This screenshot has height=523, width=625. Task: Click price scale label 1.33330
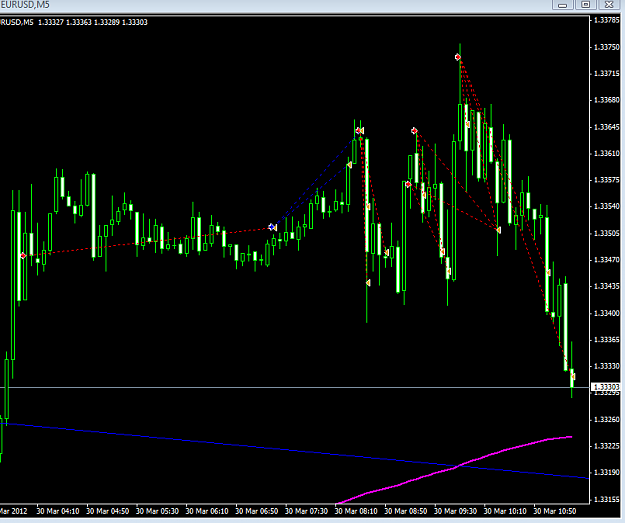coord(607,366)
